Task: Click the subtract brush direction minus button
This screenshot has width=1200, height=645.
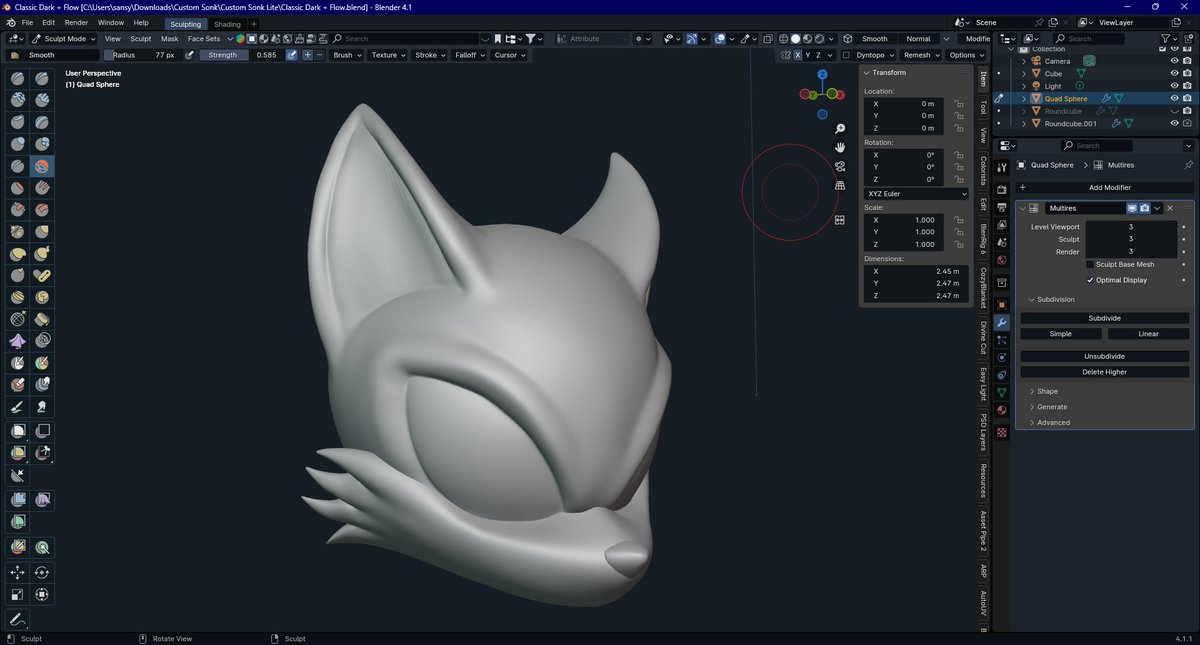Action: coord(320,55)
